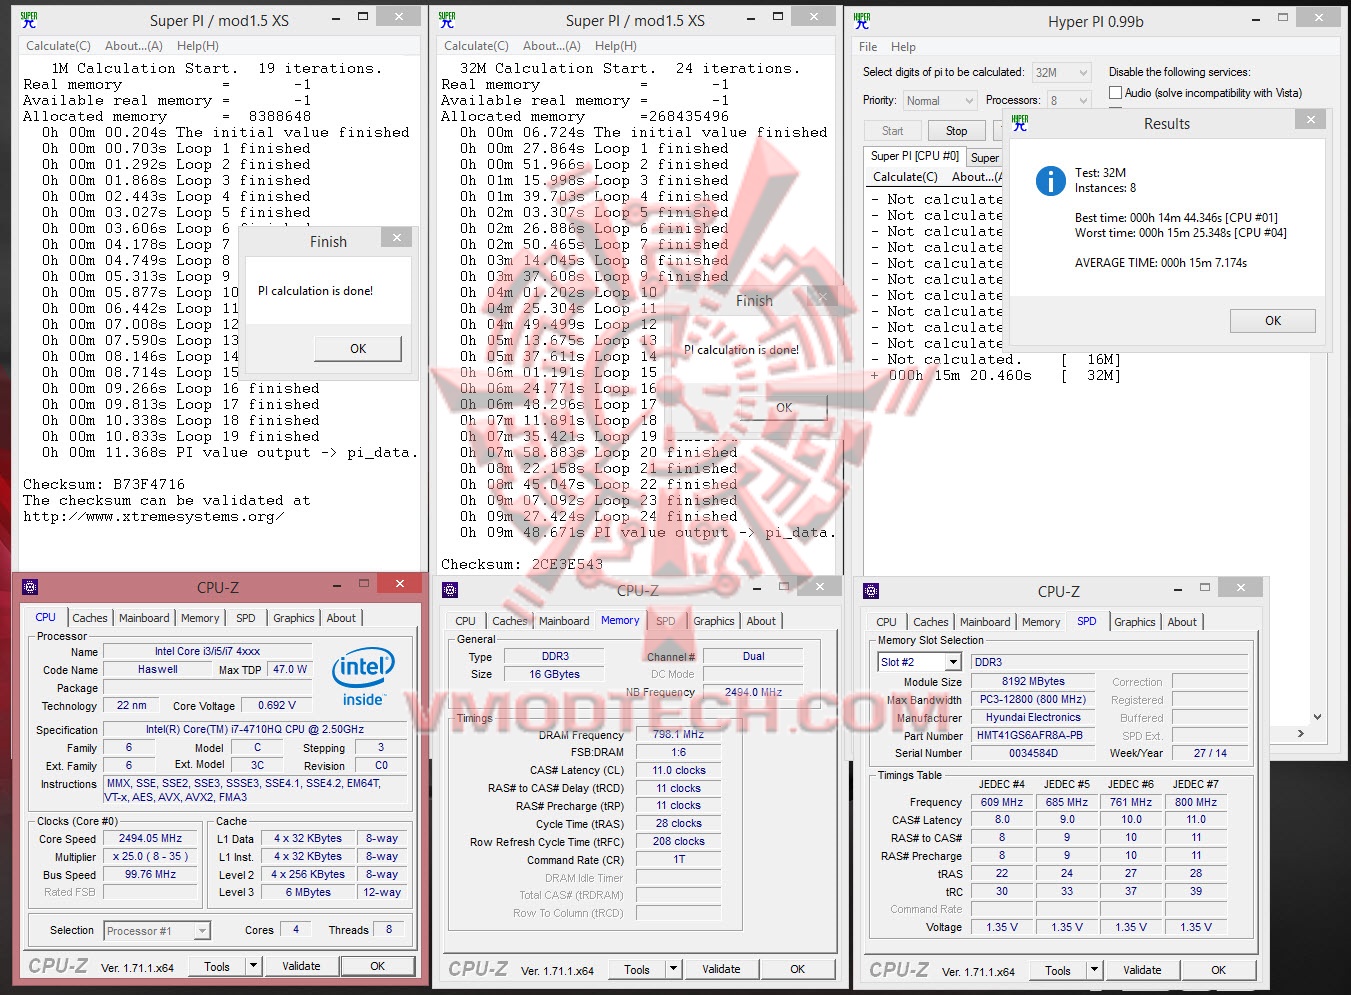Click the '11.0 clocks' CAS# Latency value
1351x995 pixels.
pyautogui.click(x=679, y=770)
